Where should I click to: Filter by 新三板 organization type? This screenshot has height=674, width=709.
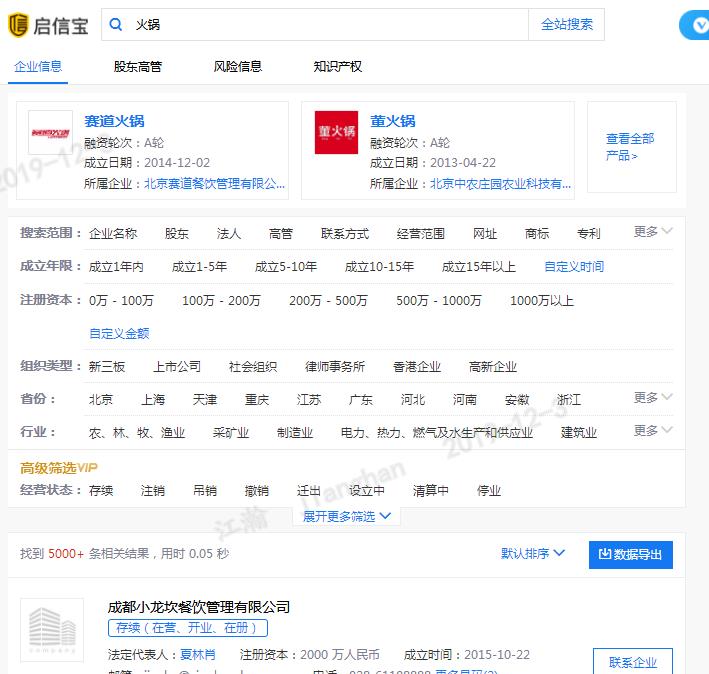pyautogui.click(x=107, y=367)
